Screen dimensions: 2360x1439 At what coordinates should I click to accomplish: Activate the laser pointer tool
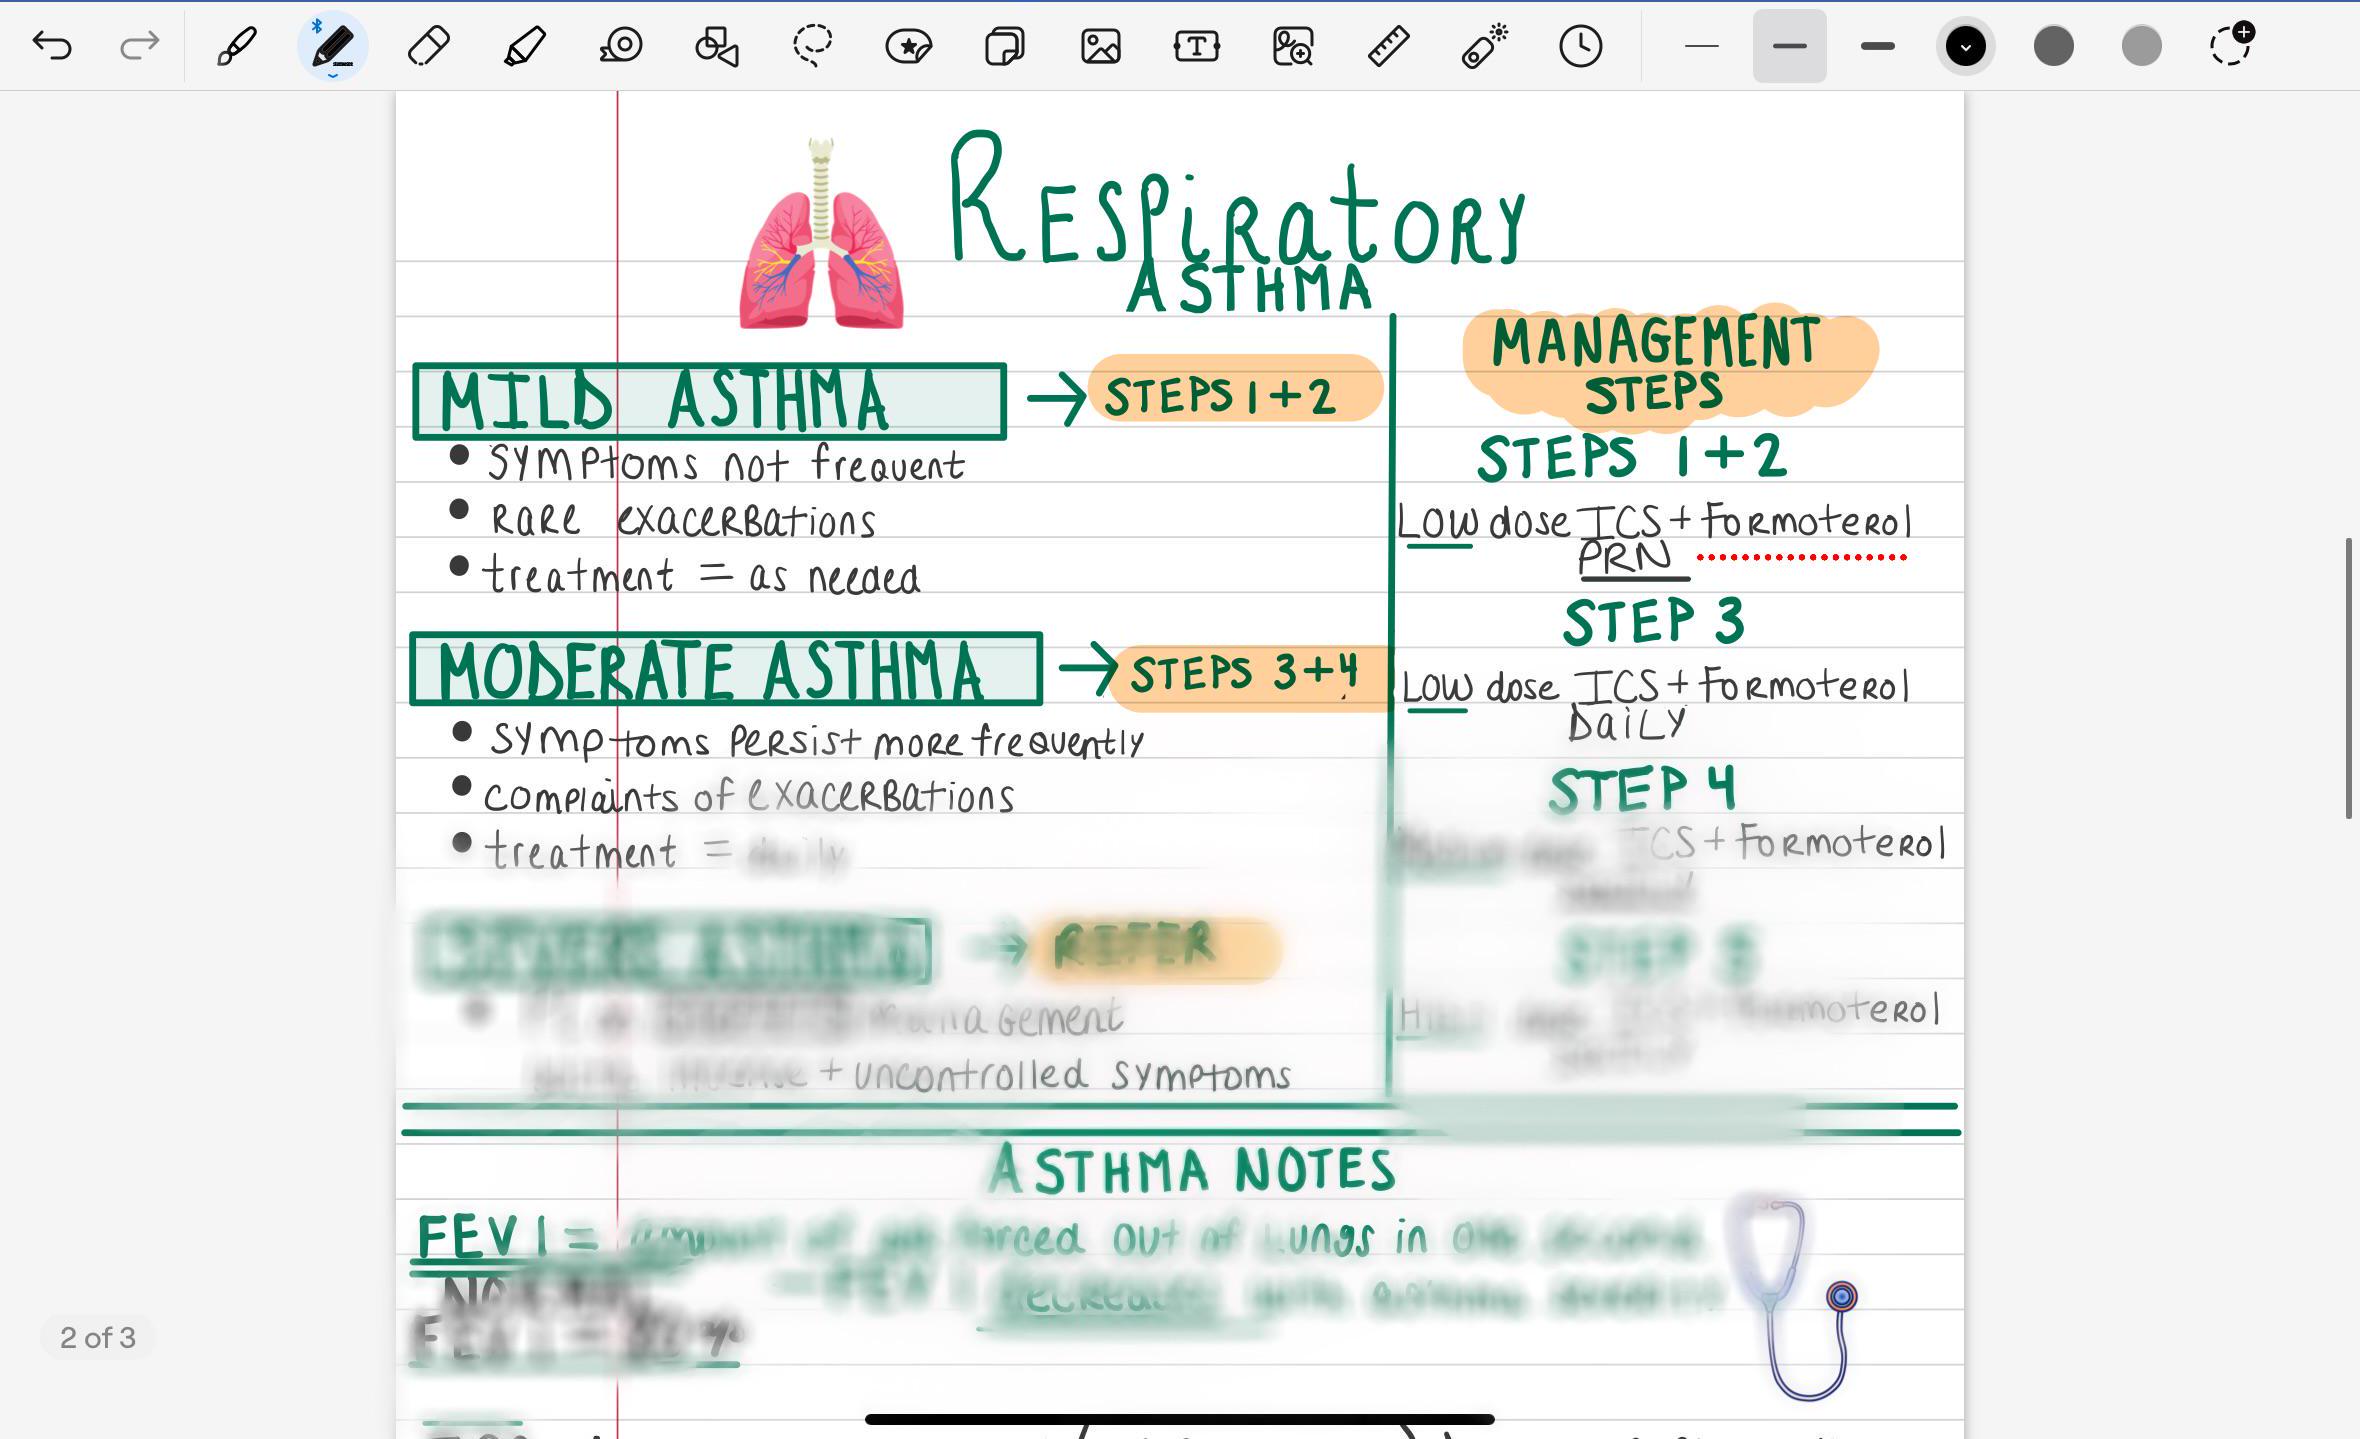click(x=1484, y=46)
